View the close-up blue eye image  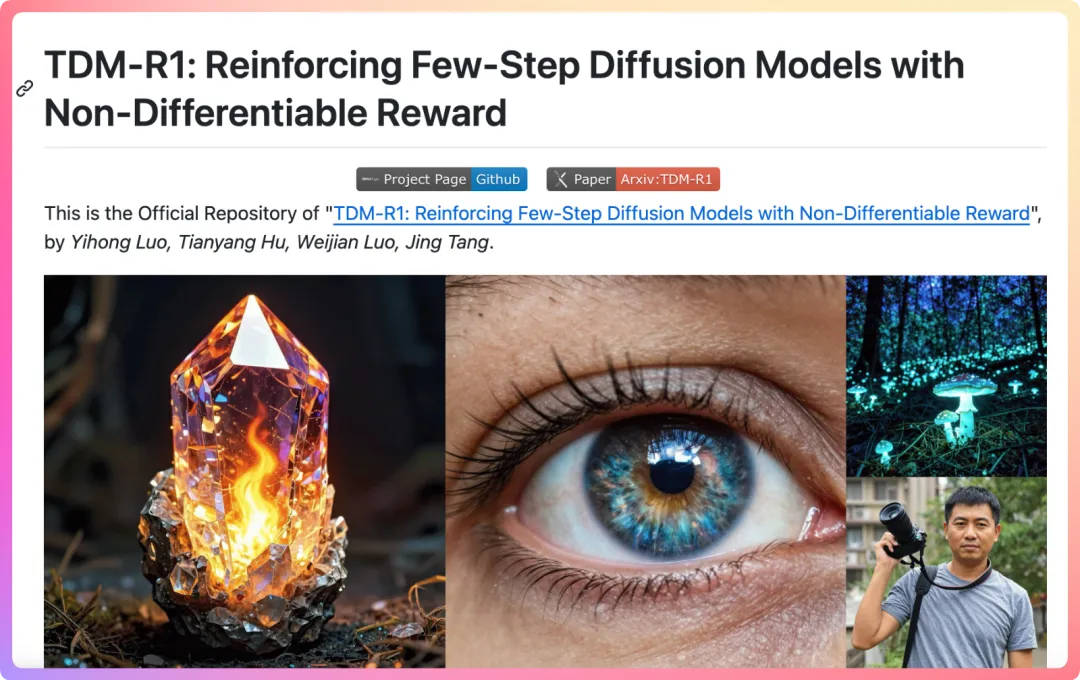[645, 471]
